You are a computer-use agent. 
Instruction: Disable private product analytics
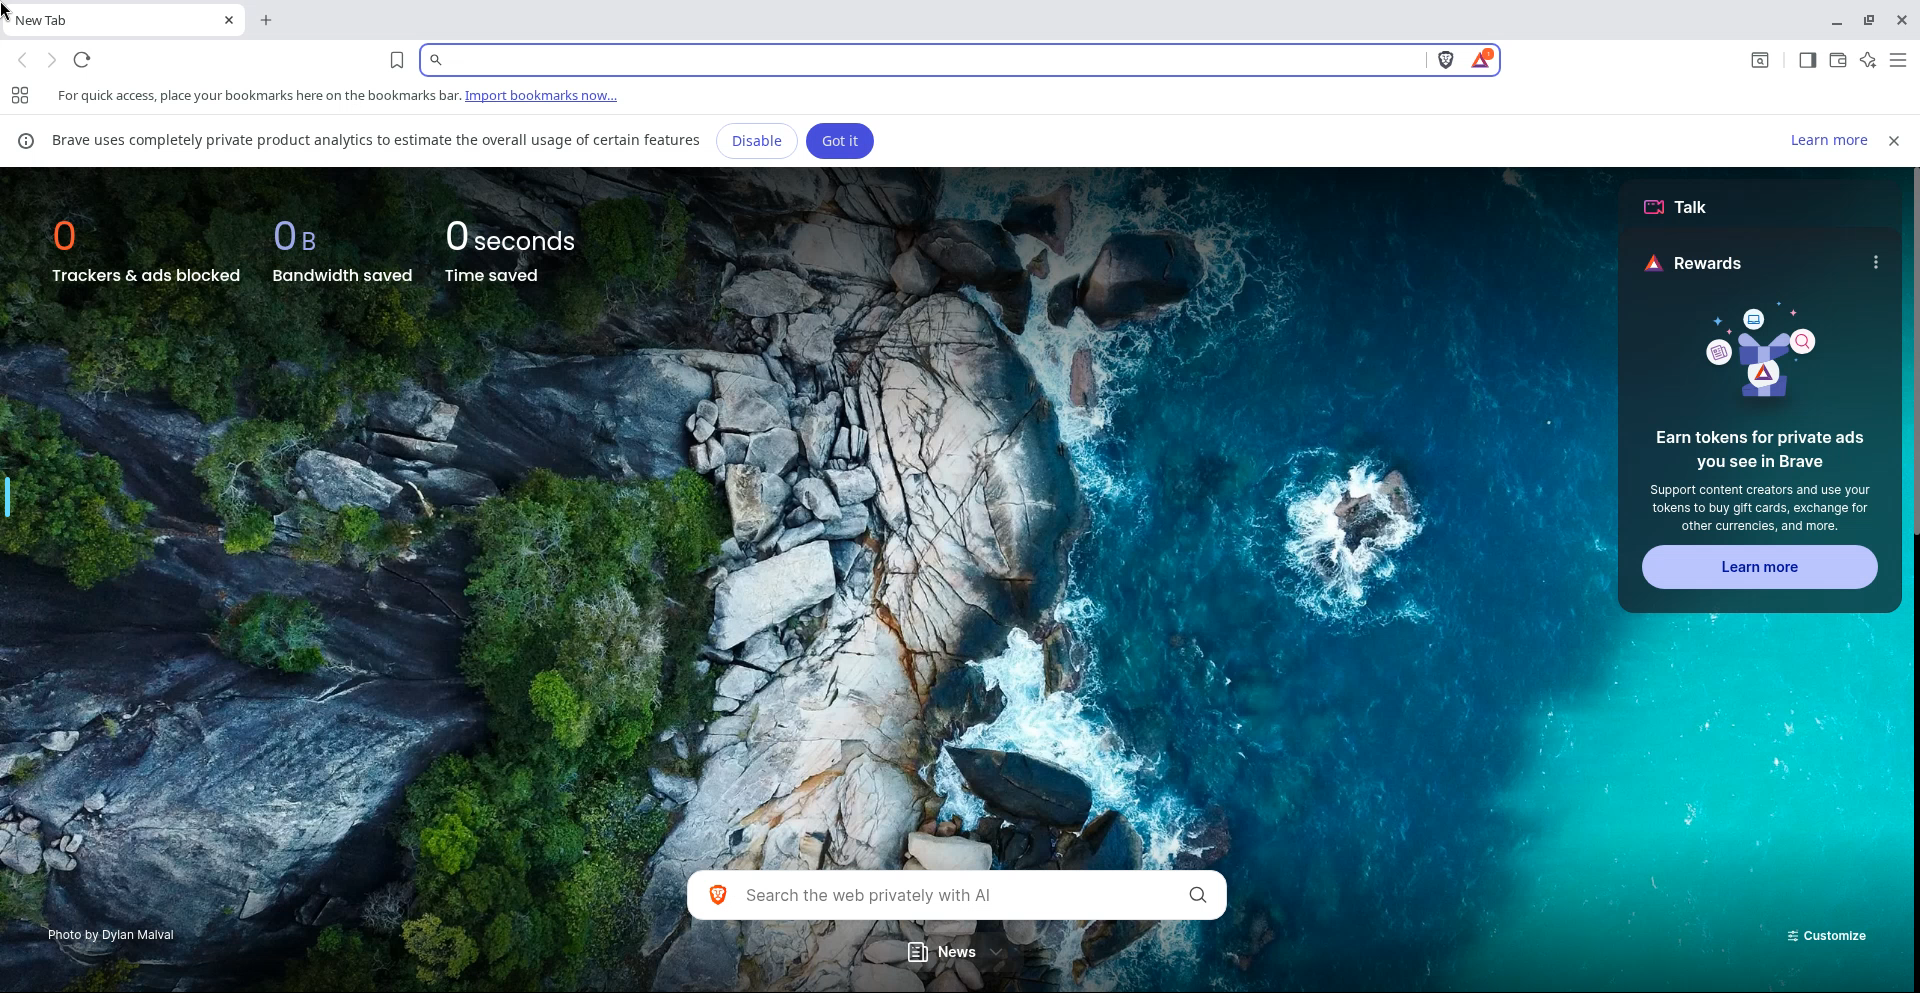[x=756, y=141]
